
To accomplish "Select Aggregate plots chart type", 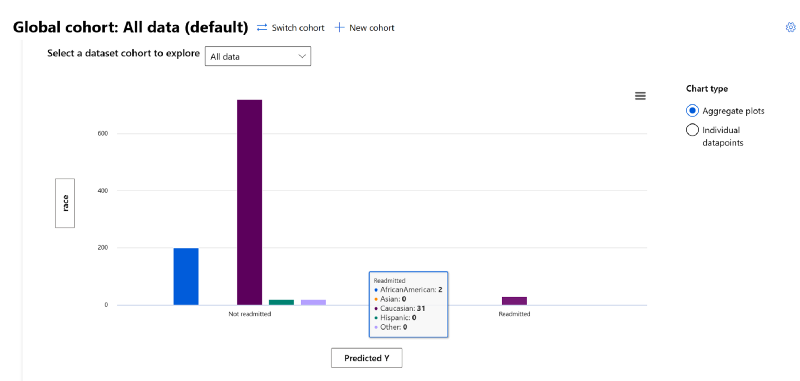I will (692, 111).
